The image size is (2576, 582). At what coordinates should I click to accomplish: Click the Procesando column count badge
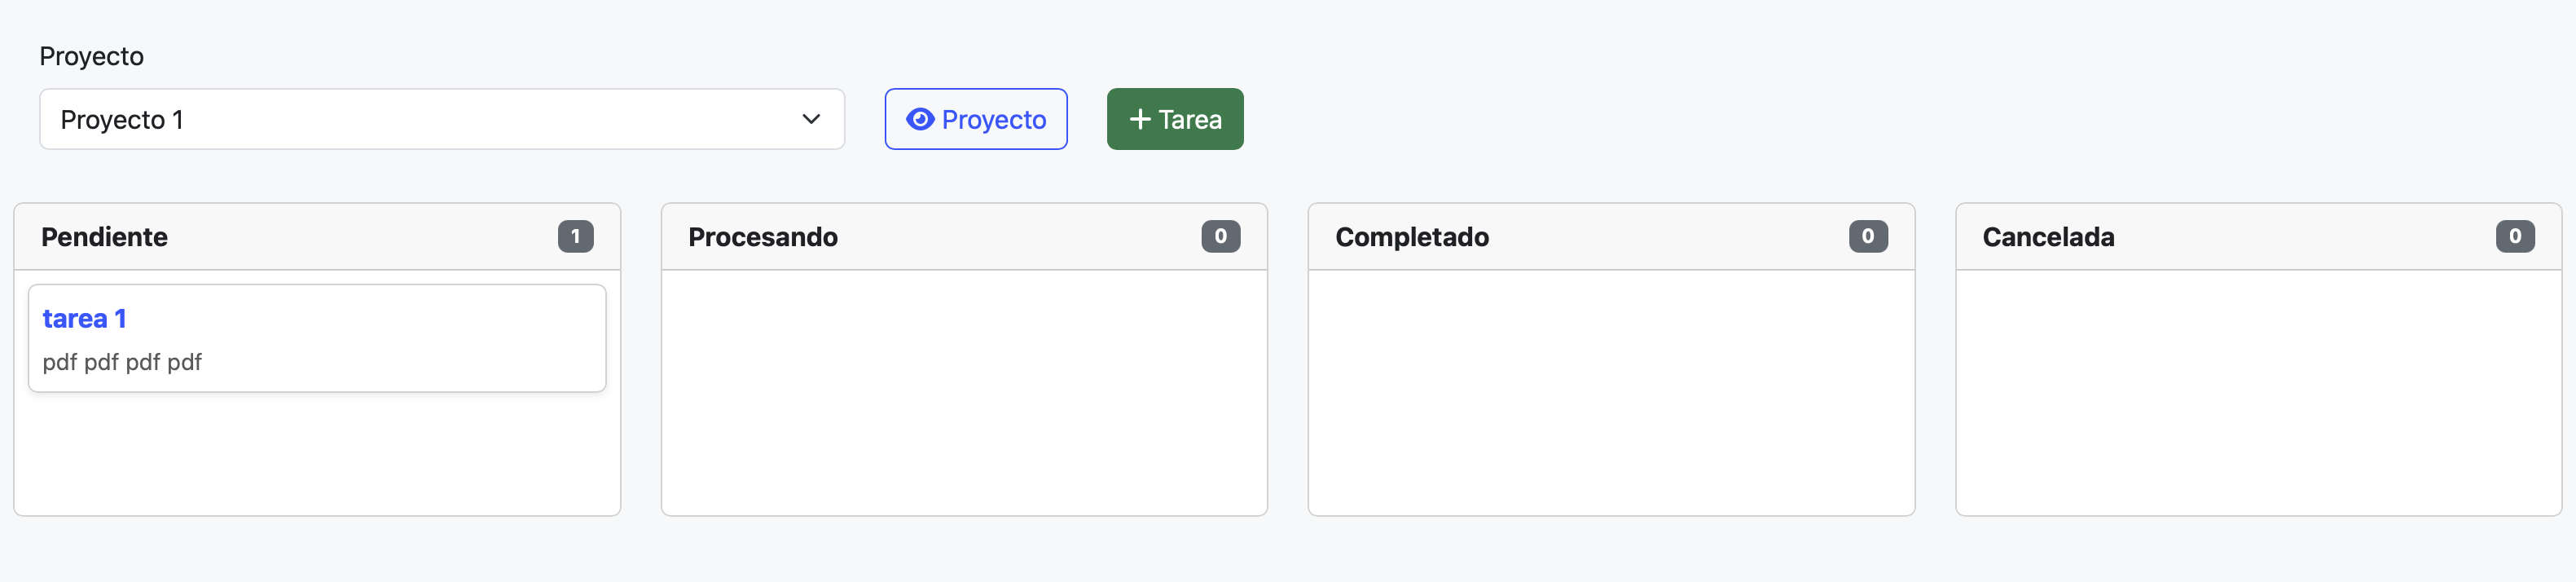(1220, 236)
